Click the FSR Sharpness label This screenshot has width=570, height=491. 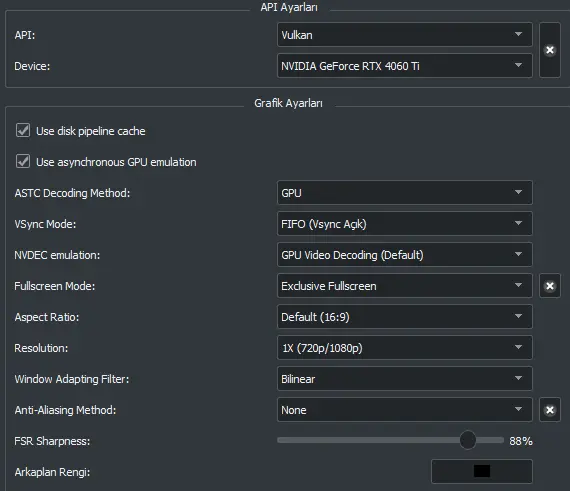pos(52,441)
